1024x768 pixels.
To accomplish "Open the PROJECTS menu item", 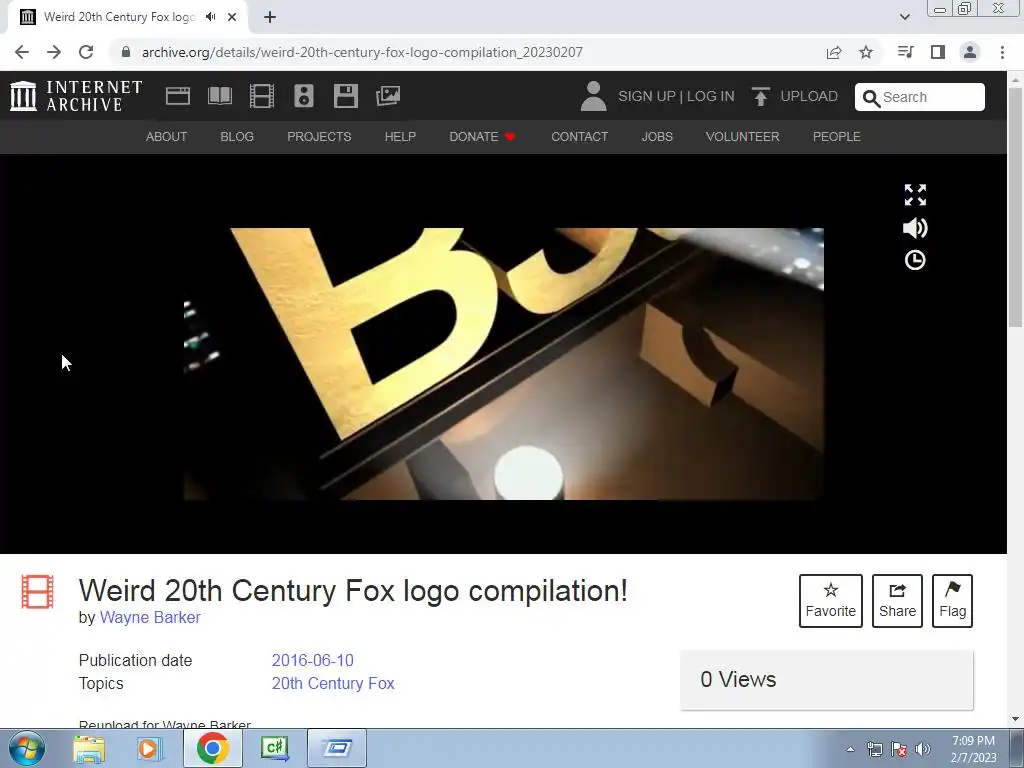I will tap(319, 136).
